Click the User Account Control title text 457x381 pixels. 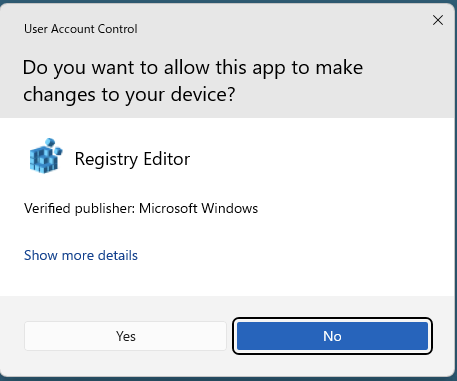pos(81,29)
